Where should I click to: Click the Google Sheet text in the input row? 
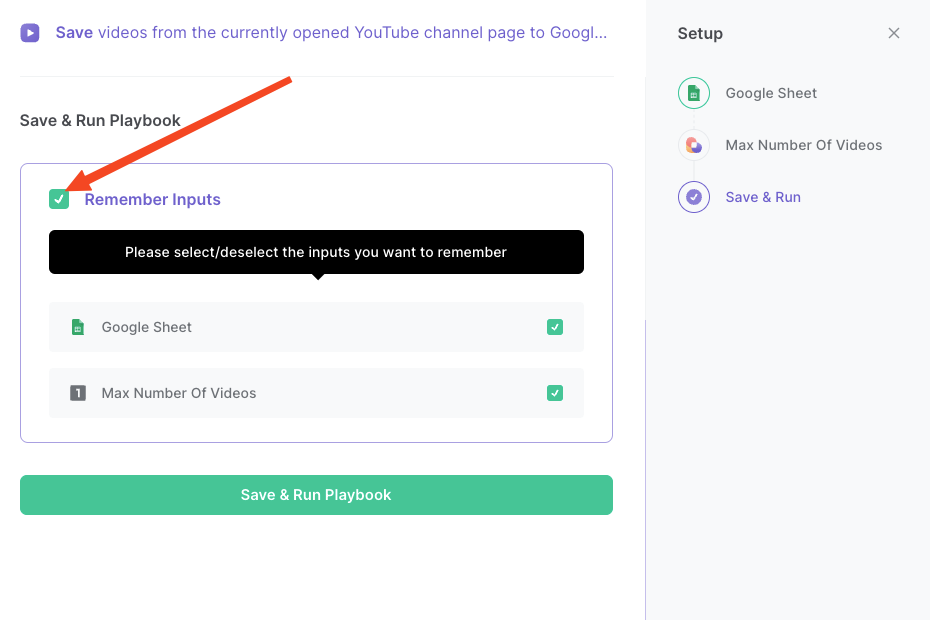146,327
